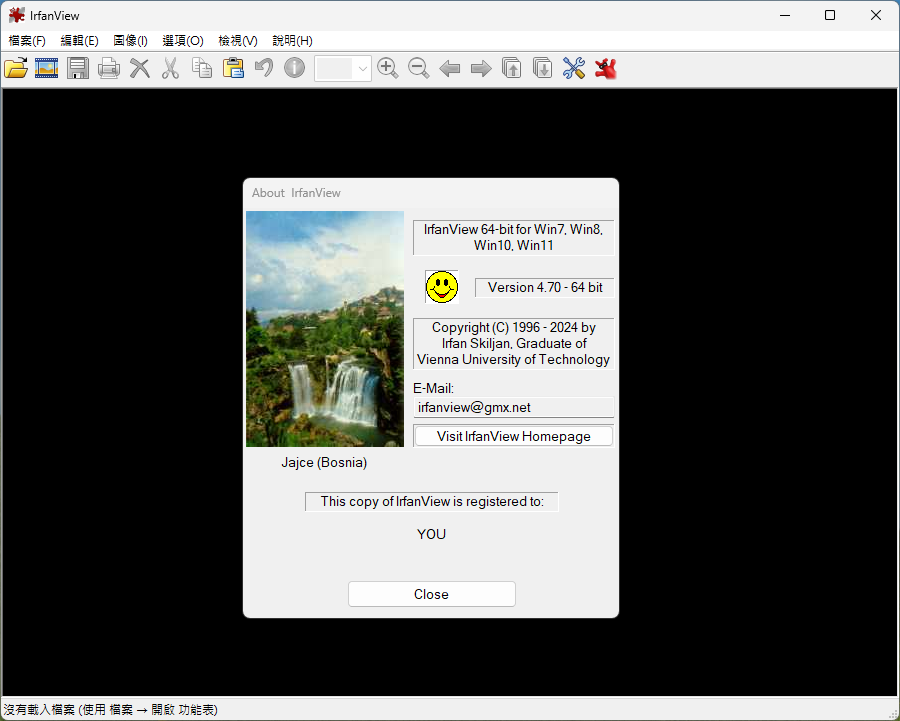The image size is (900, 721).
Task: Open the 檢視(V) menu
Action: 238,41
